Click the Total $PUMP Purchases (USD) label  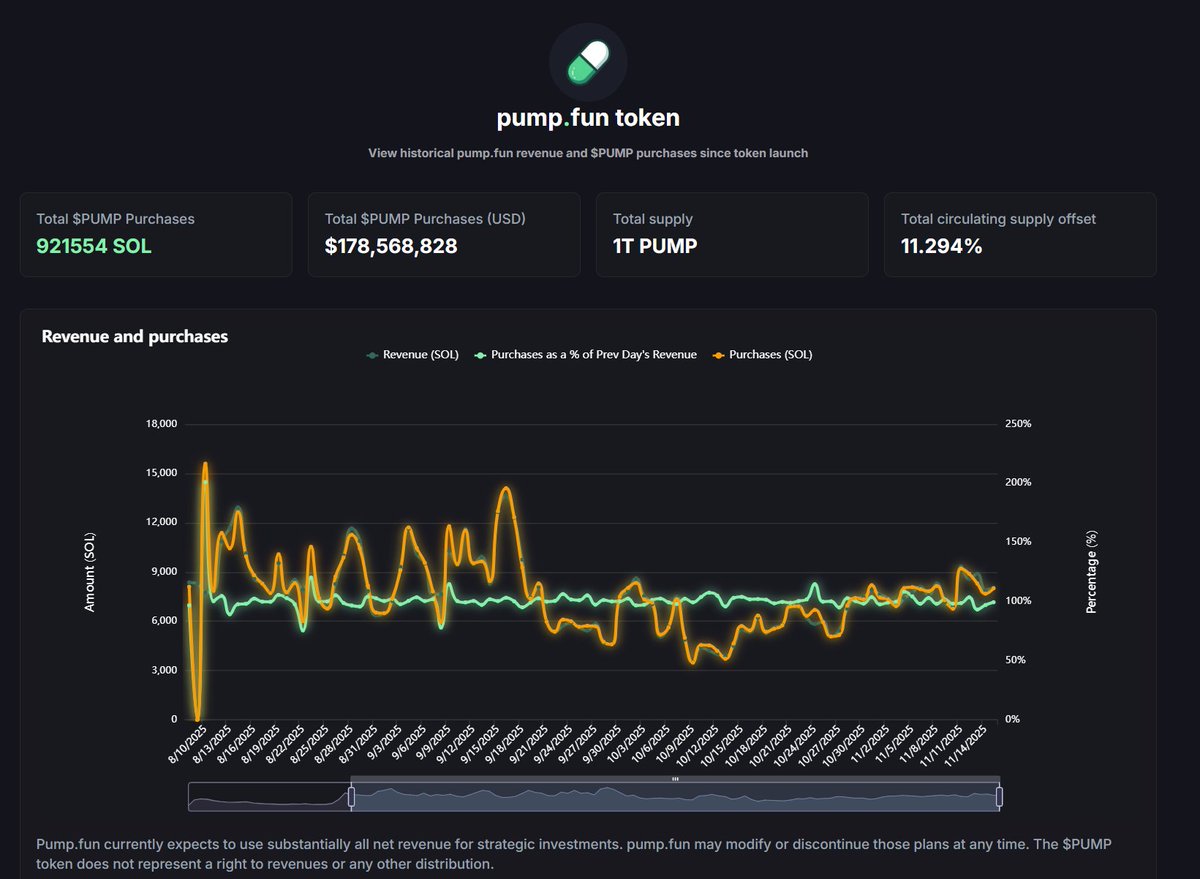tap(425, 218)
